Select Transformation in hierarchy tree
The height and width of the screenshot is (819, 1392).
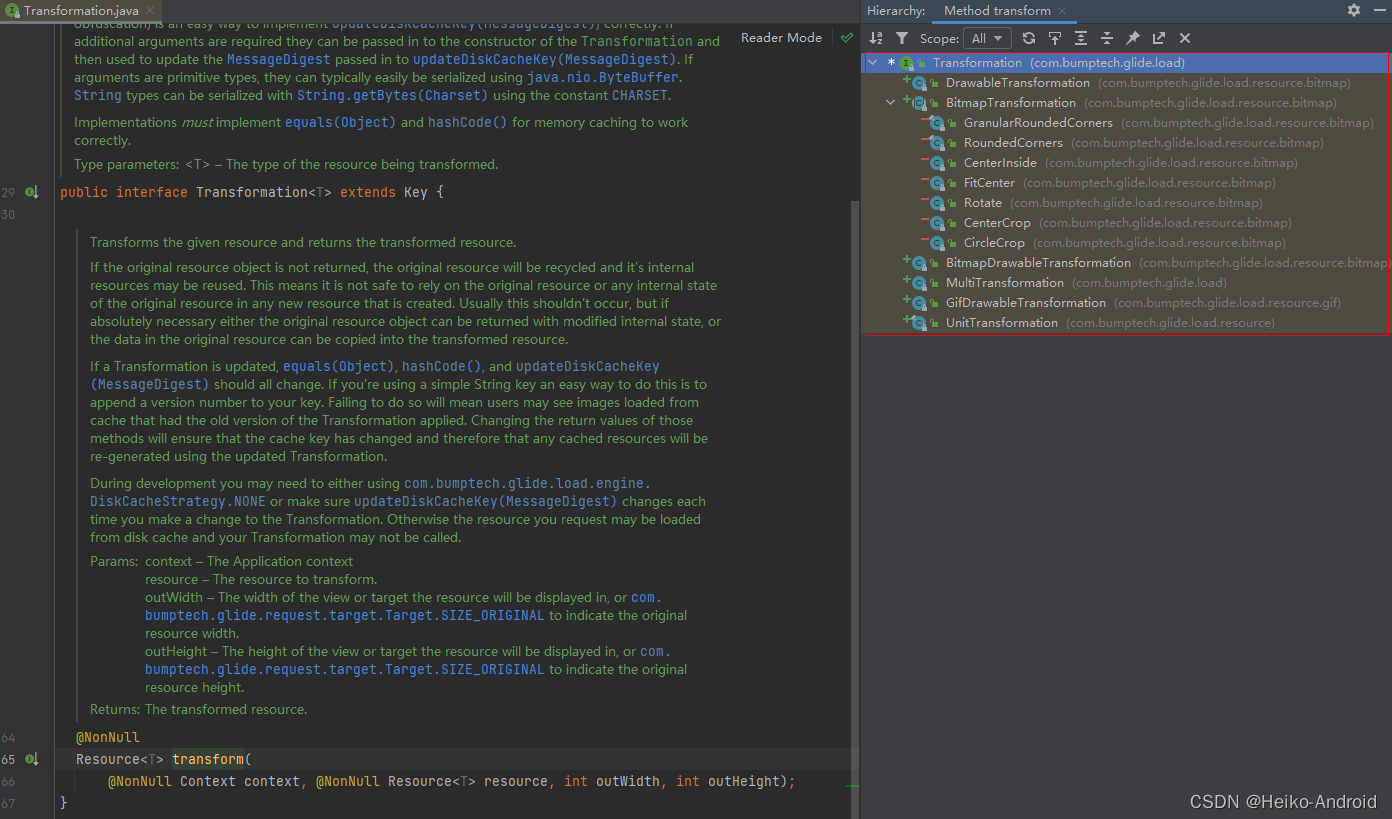[x=1125, y=62]
